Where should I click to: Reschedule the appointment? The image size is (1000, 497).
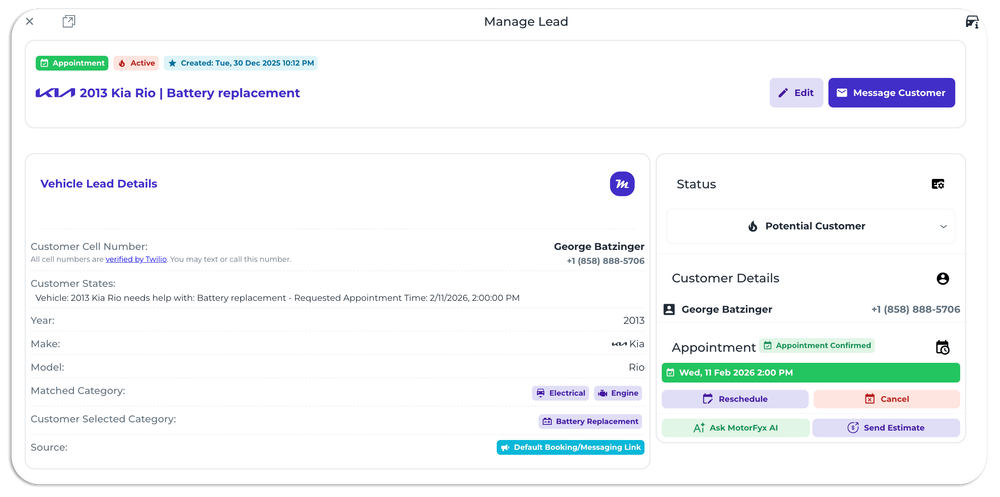click(735, 399)
